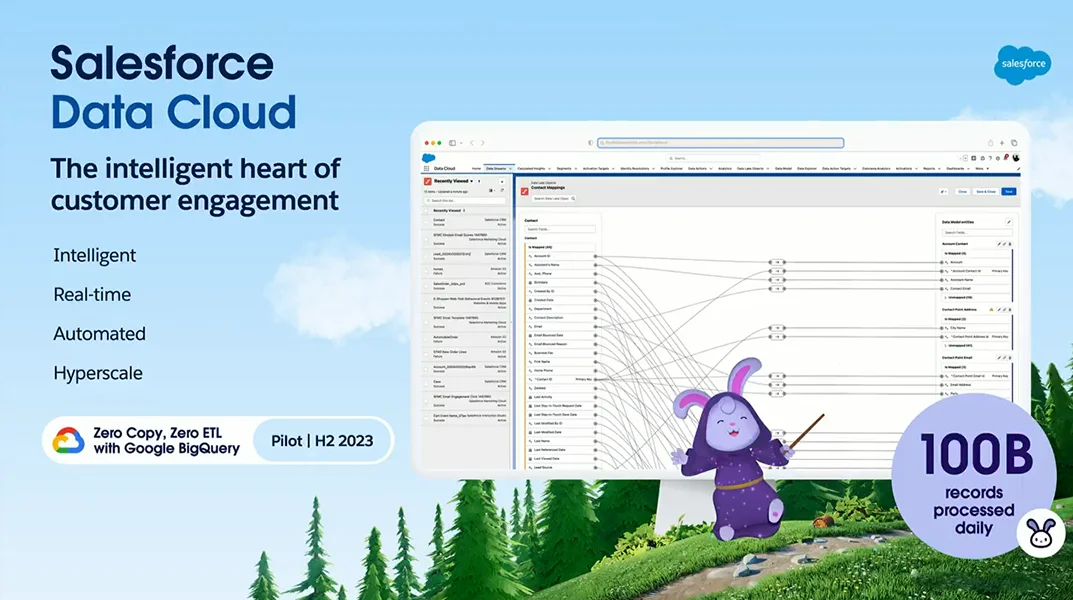Click the Salesforce cloud logo in the app header
This screenshot has height=600, width=1073.
[427, 158]
